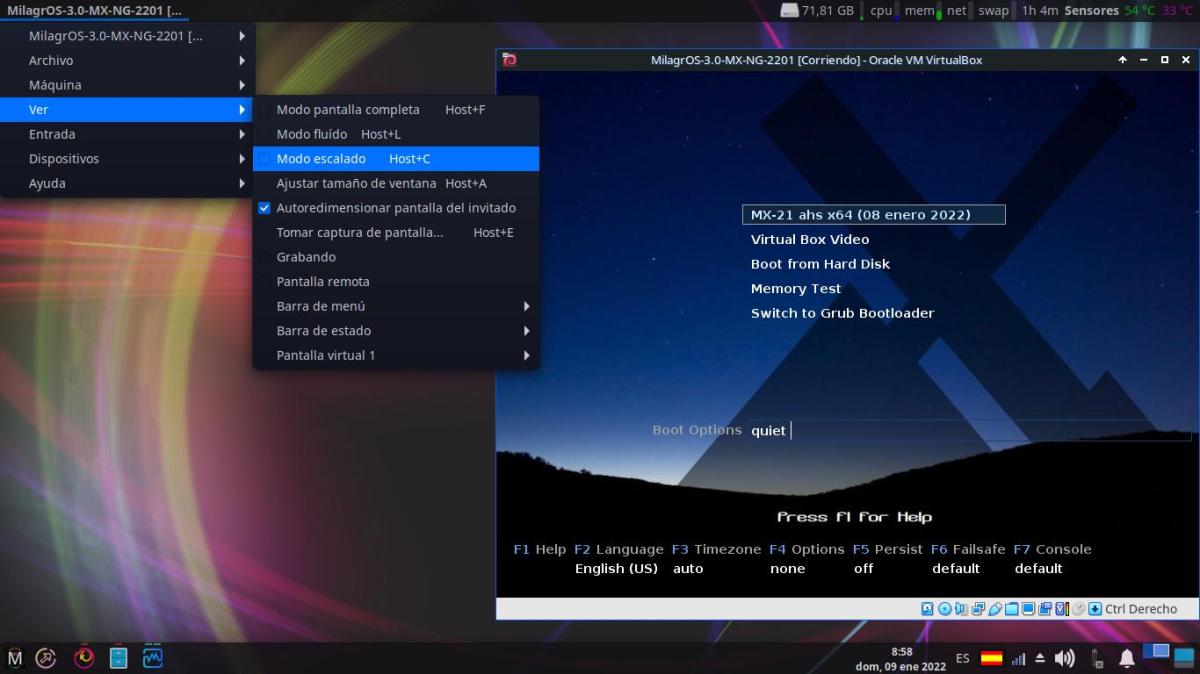Screen dimensions: 1200x674
Task: Choose Memory Test in the boot menu
Action: coord(796,289)
